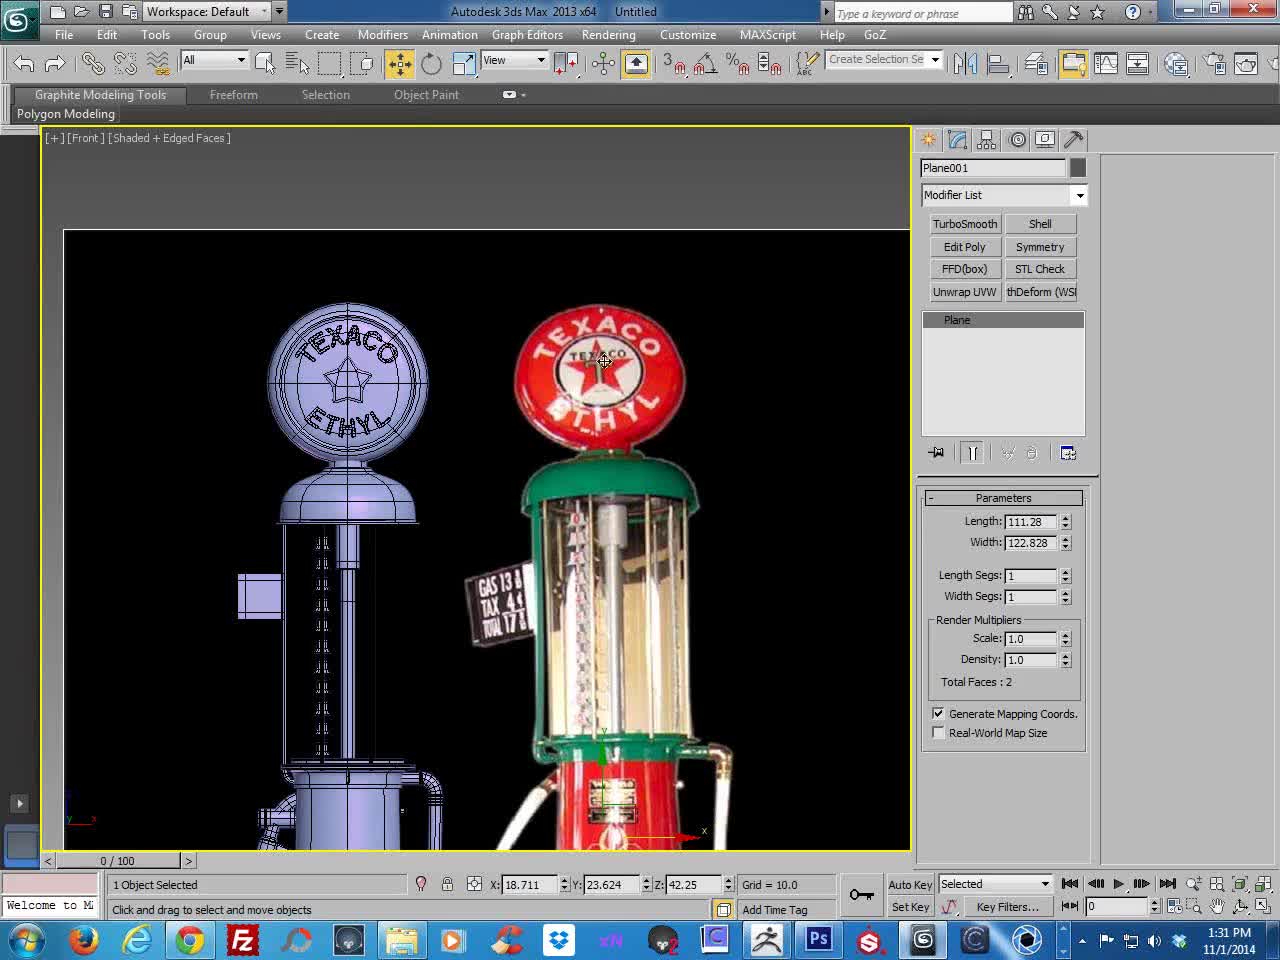Image resolution: width=1280 pixels, height=960 pixels.
Task: Open the Modify command panel tab
Action: [958, 140]
